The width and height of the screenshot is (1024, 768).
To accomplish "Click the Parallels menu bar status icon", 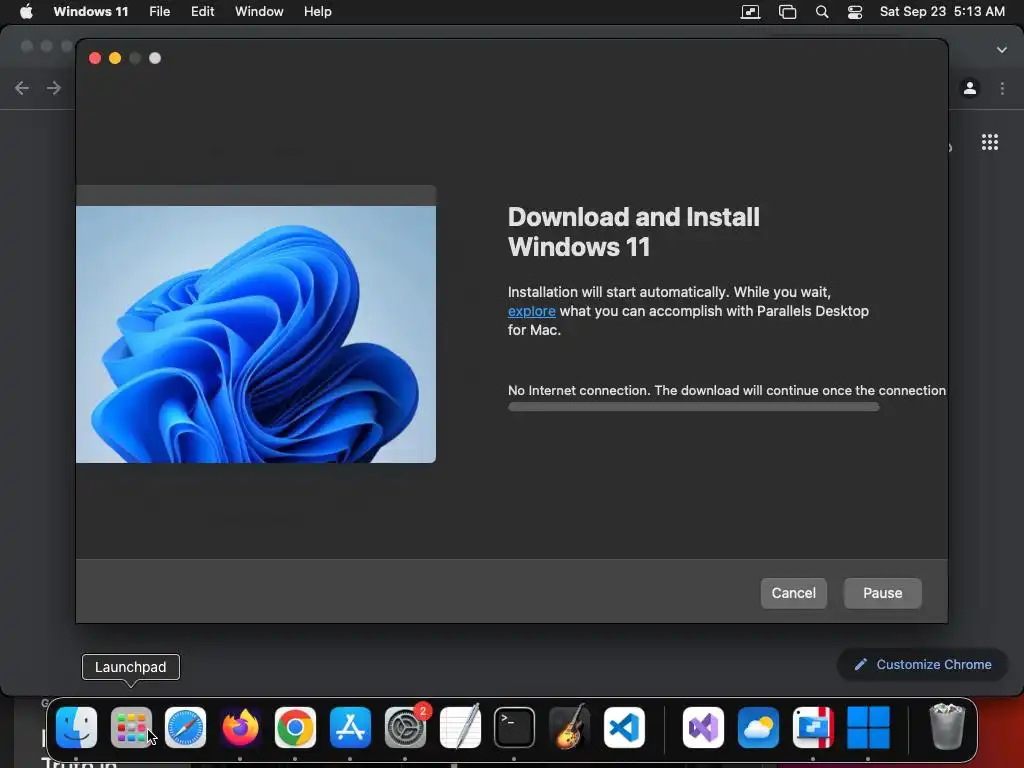I will coord(750,12).
